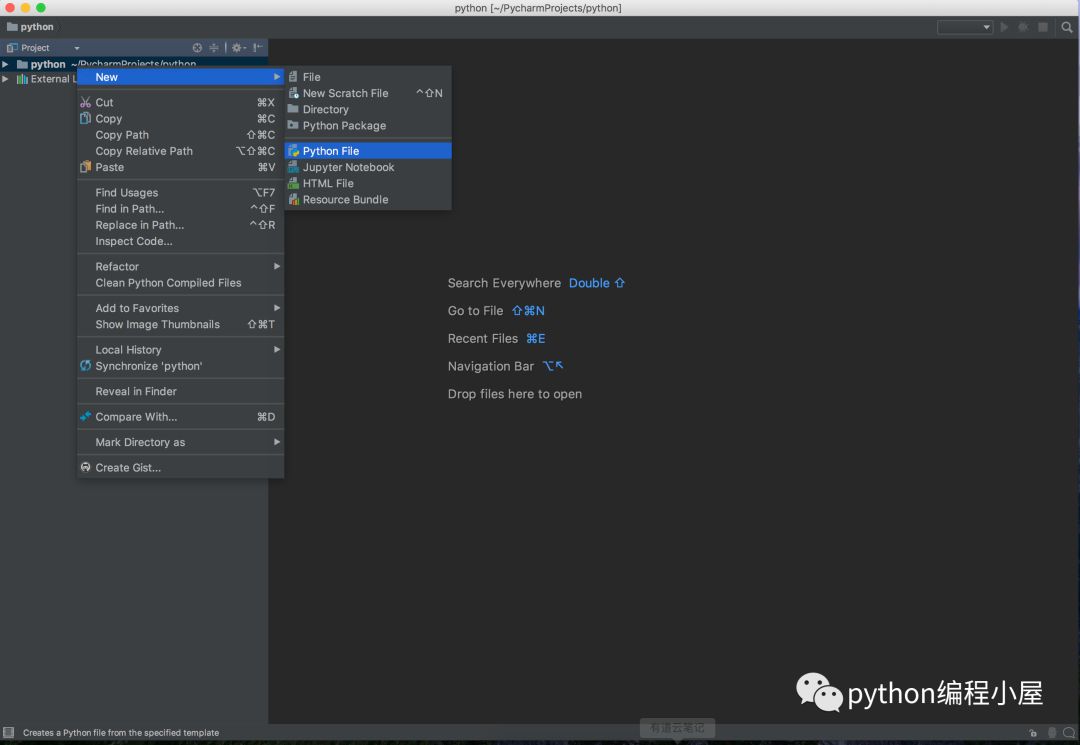Click External Libraries bars icon

coord(22,79)
